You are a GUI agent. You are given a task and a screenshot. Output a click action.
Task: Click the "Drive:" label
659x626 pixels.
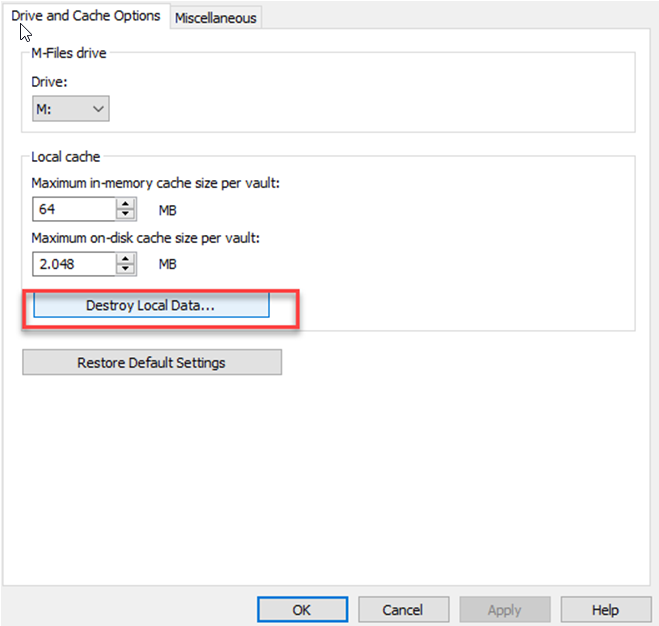(x=50, y=81)
